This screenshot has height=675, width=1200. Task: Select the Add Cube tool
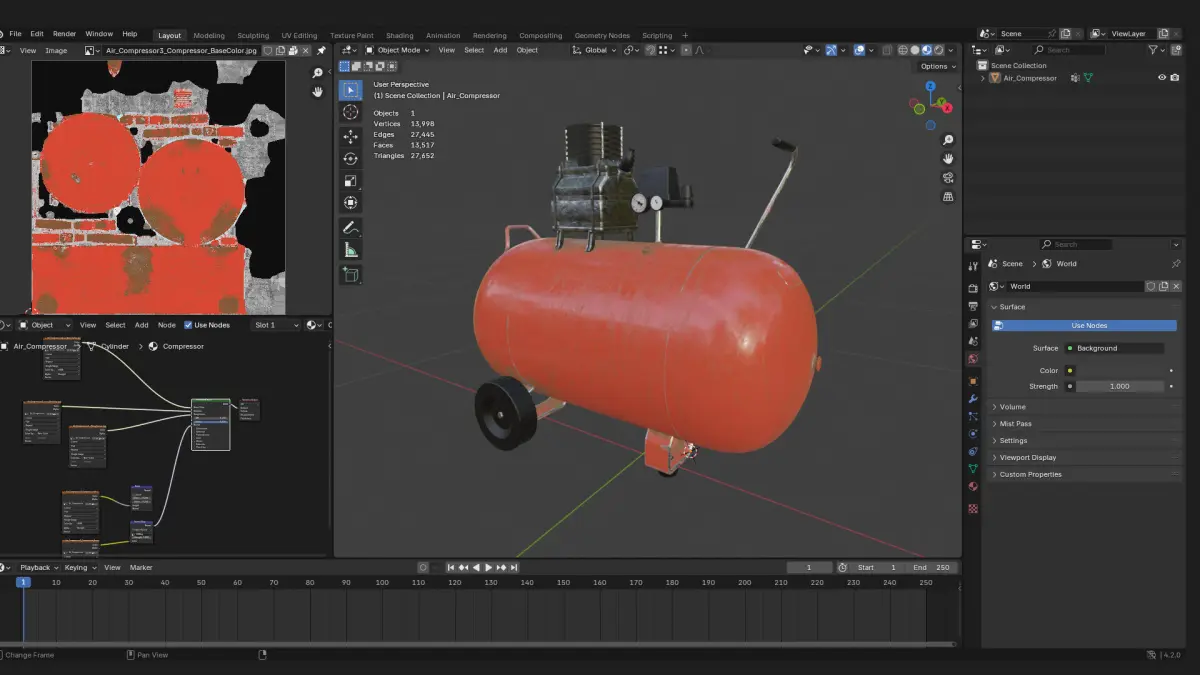350,274
